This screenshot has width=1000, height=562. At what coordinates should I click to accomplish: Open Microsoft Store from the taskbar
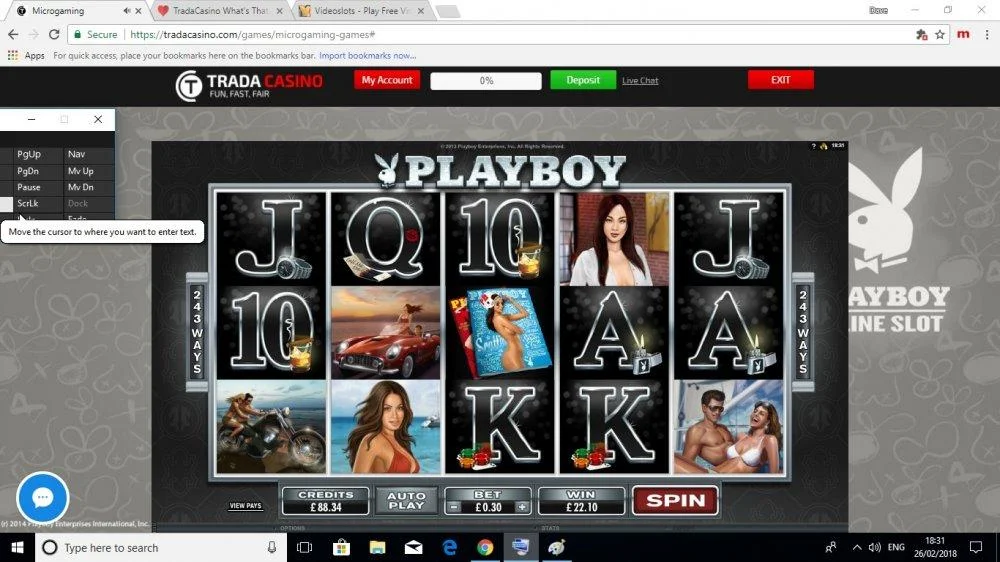point(341,547)
